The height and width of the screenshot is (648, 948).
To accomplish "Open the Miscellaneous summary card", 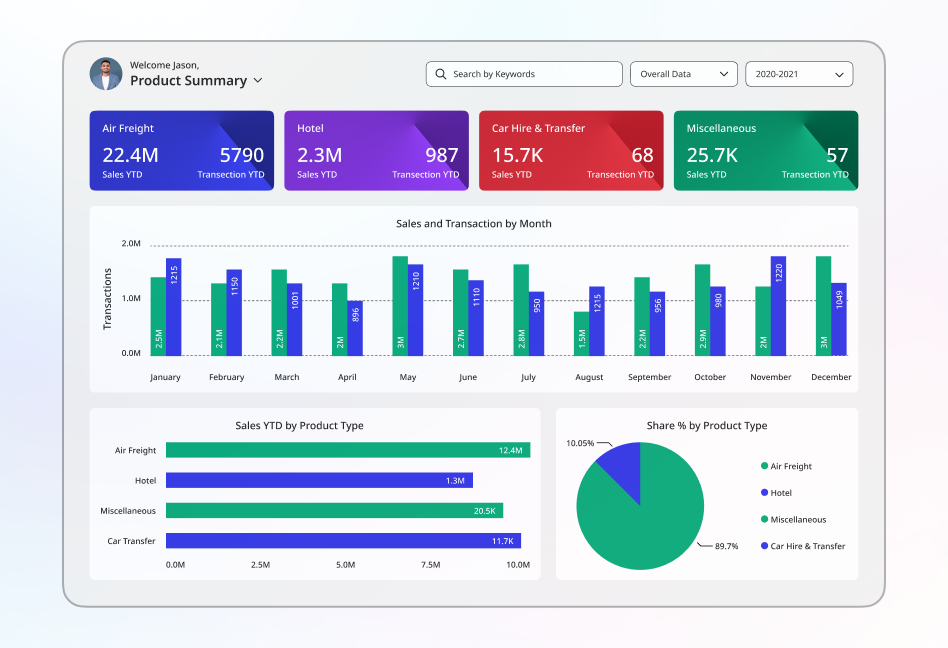I will [x=766, y=151].
